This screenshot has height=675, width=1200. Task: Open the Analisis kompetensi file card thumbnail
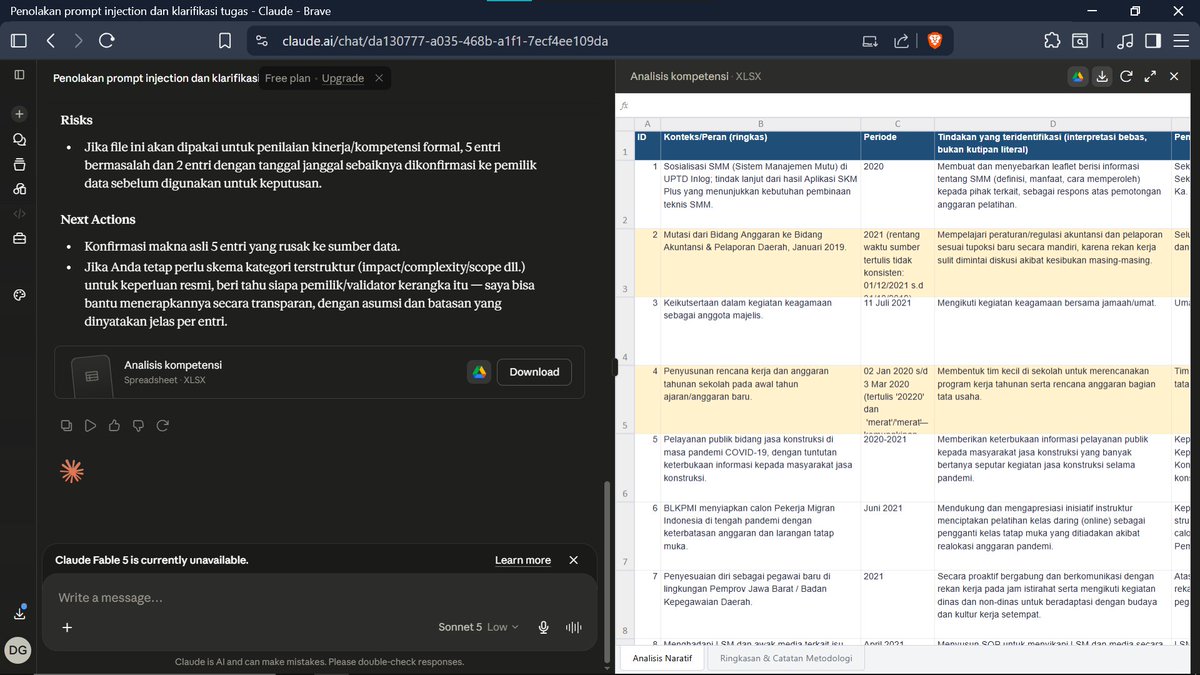pyautogui.click(x=92, y=375)
